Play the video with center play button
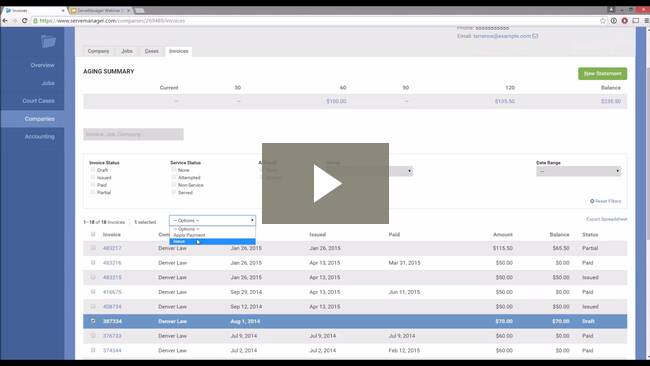The image size is (650, 366). 325,183
